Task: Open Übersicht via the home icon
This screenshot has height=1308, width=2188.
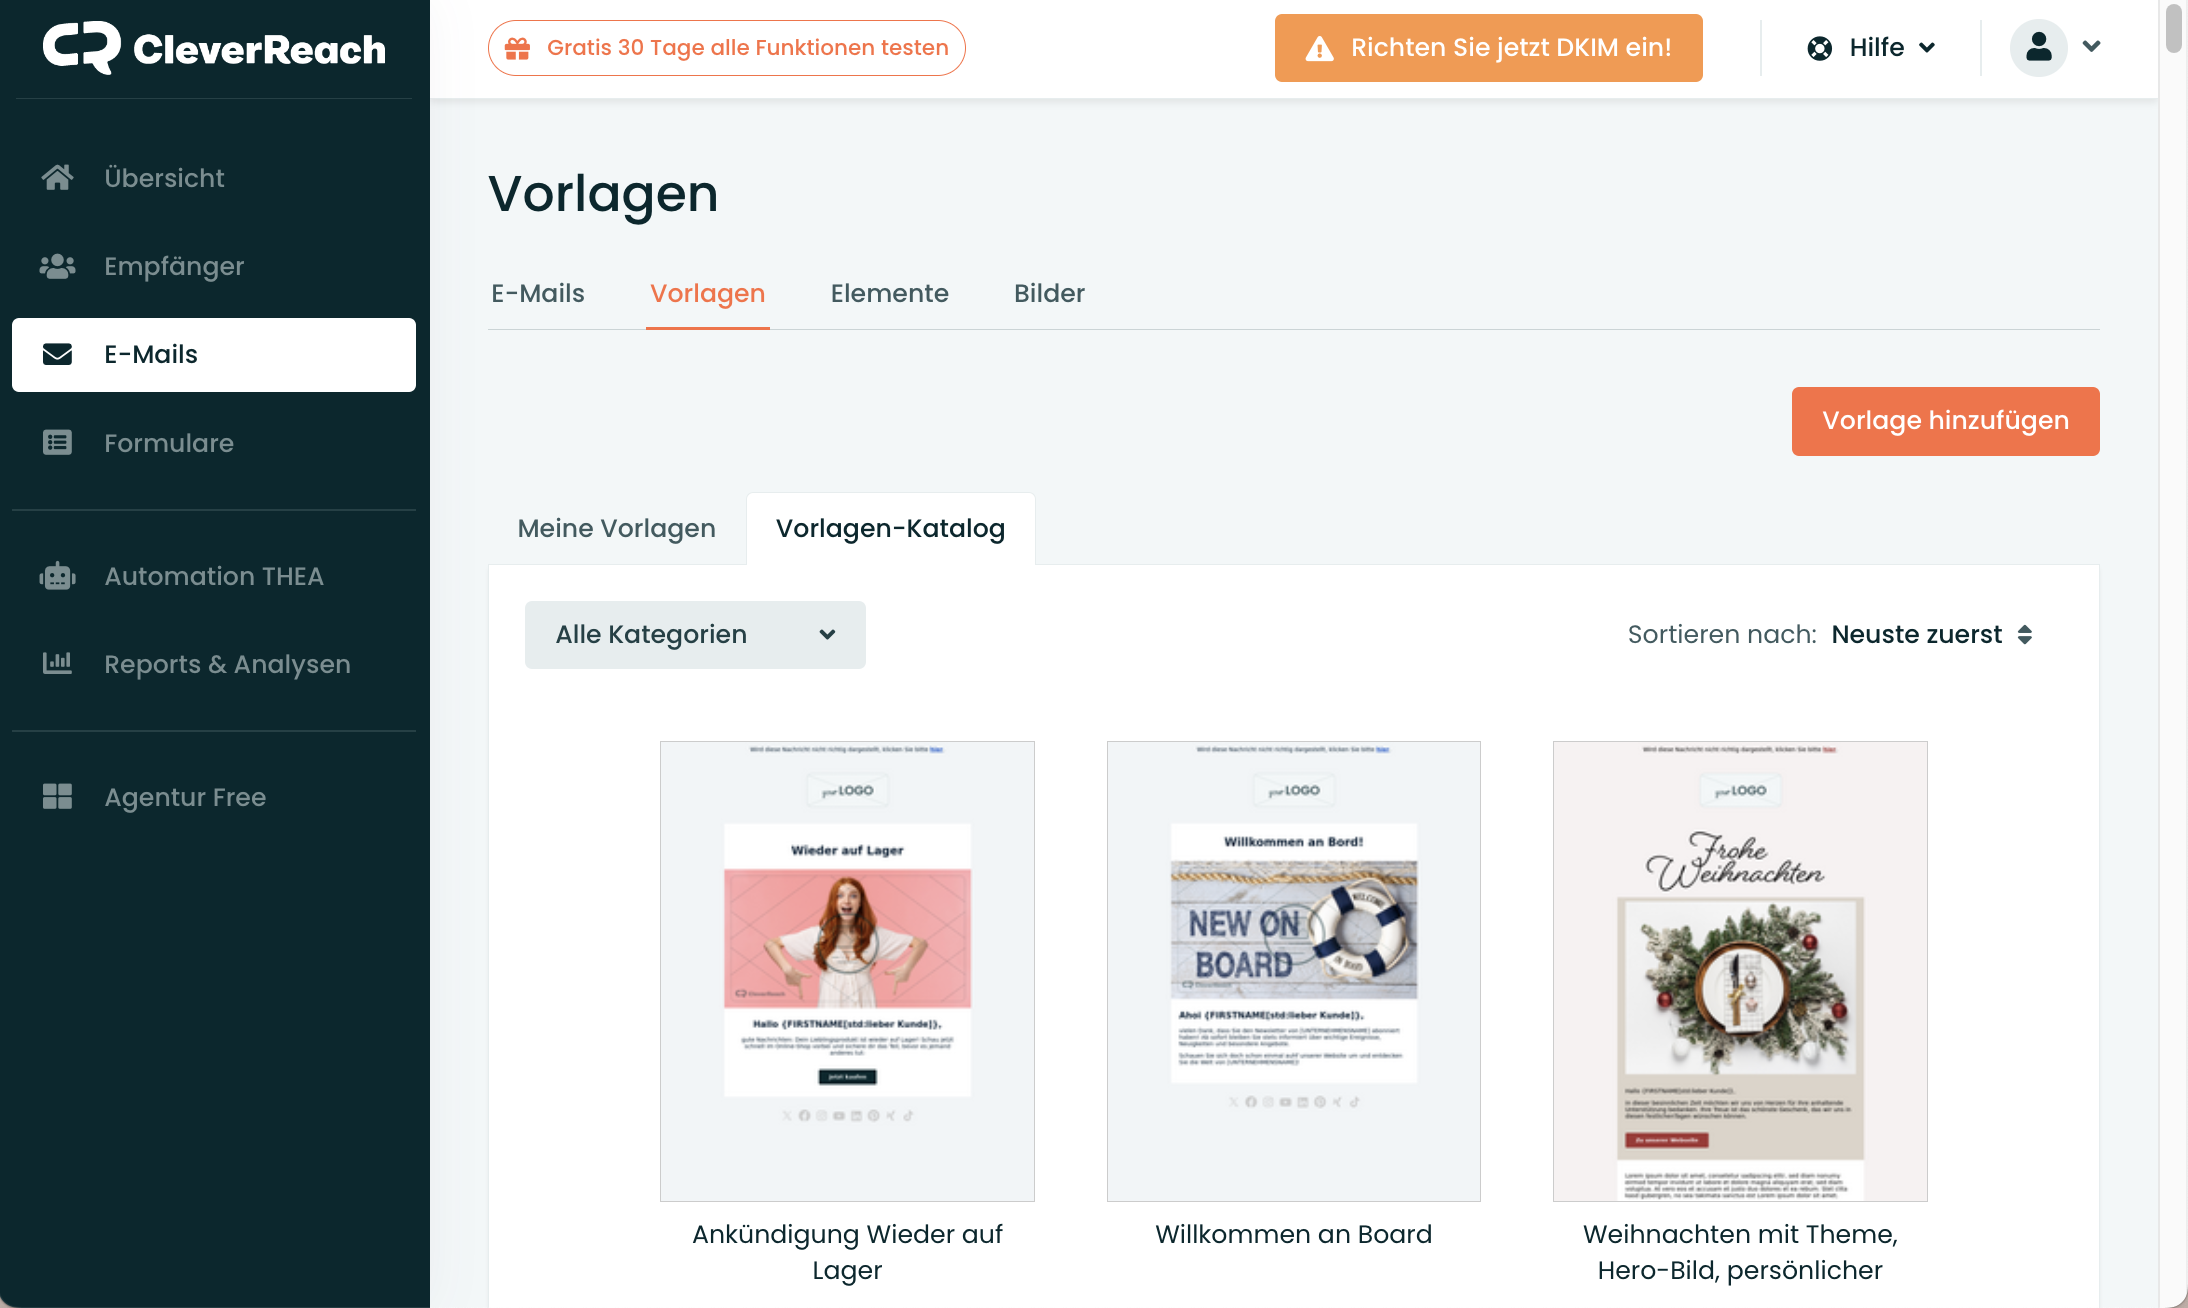Action: (57, 178)
